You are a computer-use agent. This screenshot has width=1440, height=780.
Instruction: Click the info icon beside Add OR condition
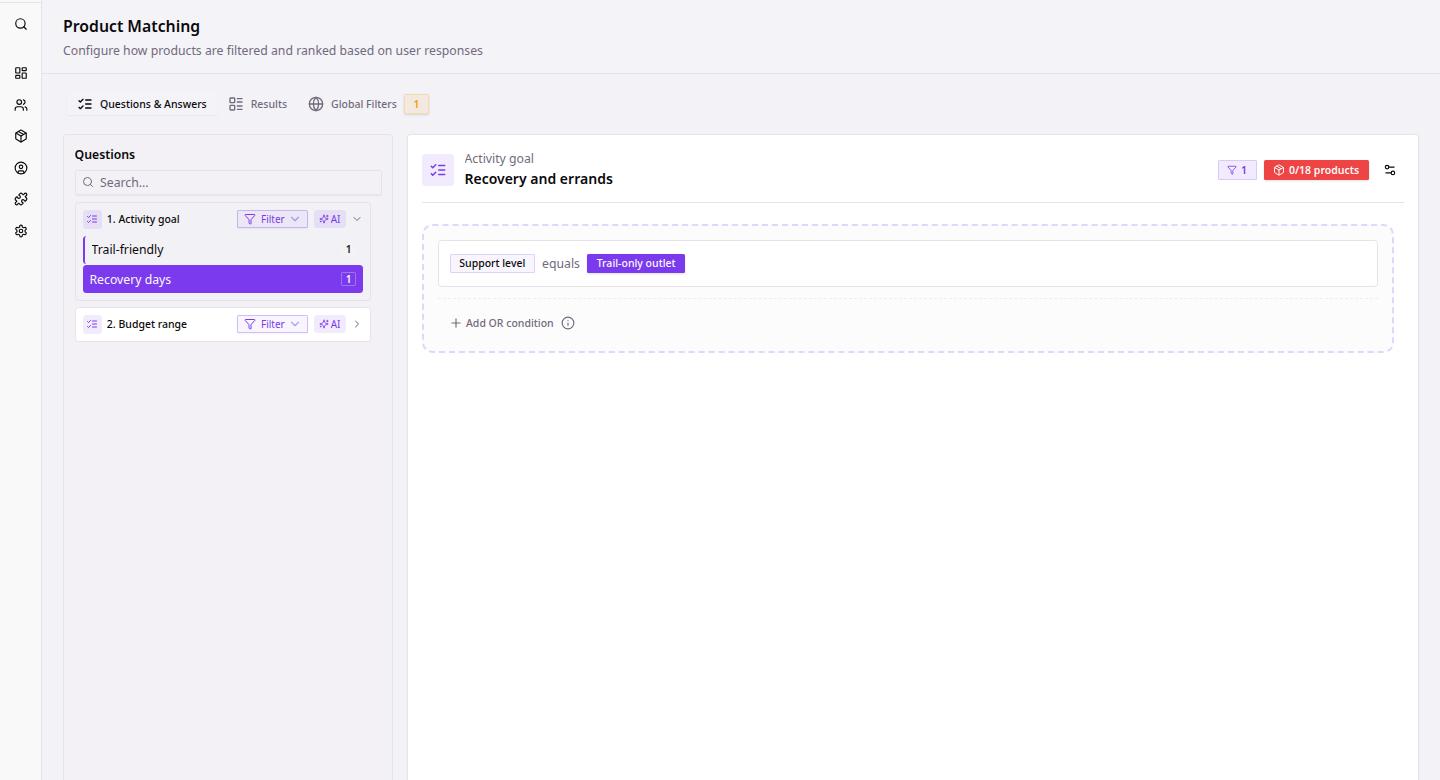click(x=568, y=323)
